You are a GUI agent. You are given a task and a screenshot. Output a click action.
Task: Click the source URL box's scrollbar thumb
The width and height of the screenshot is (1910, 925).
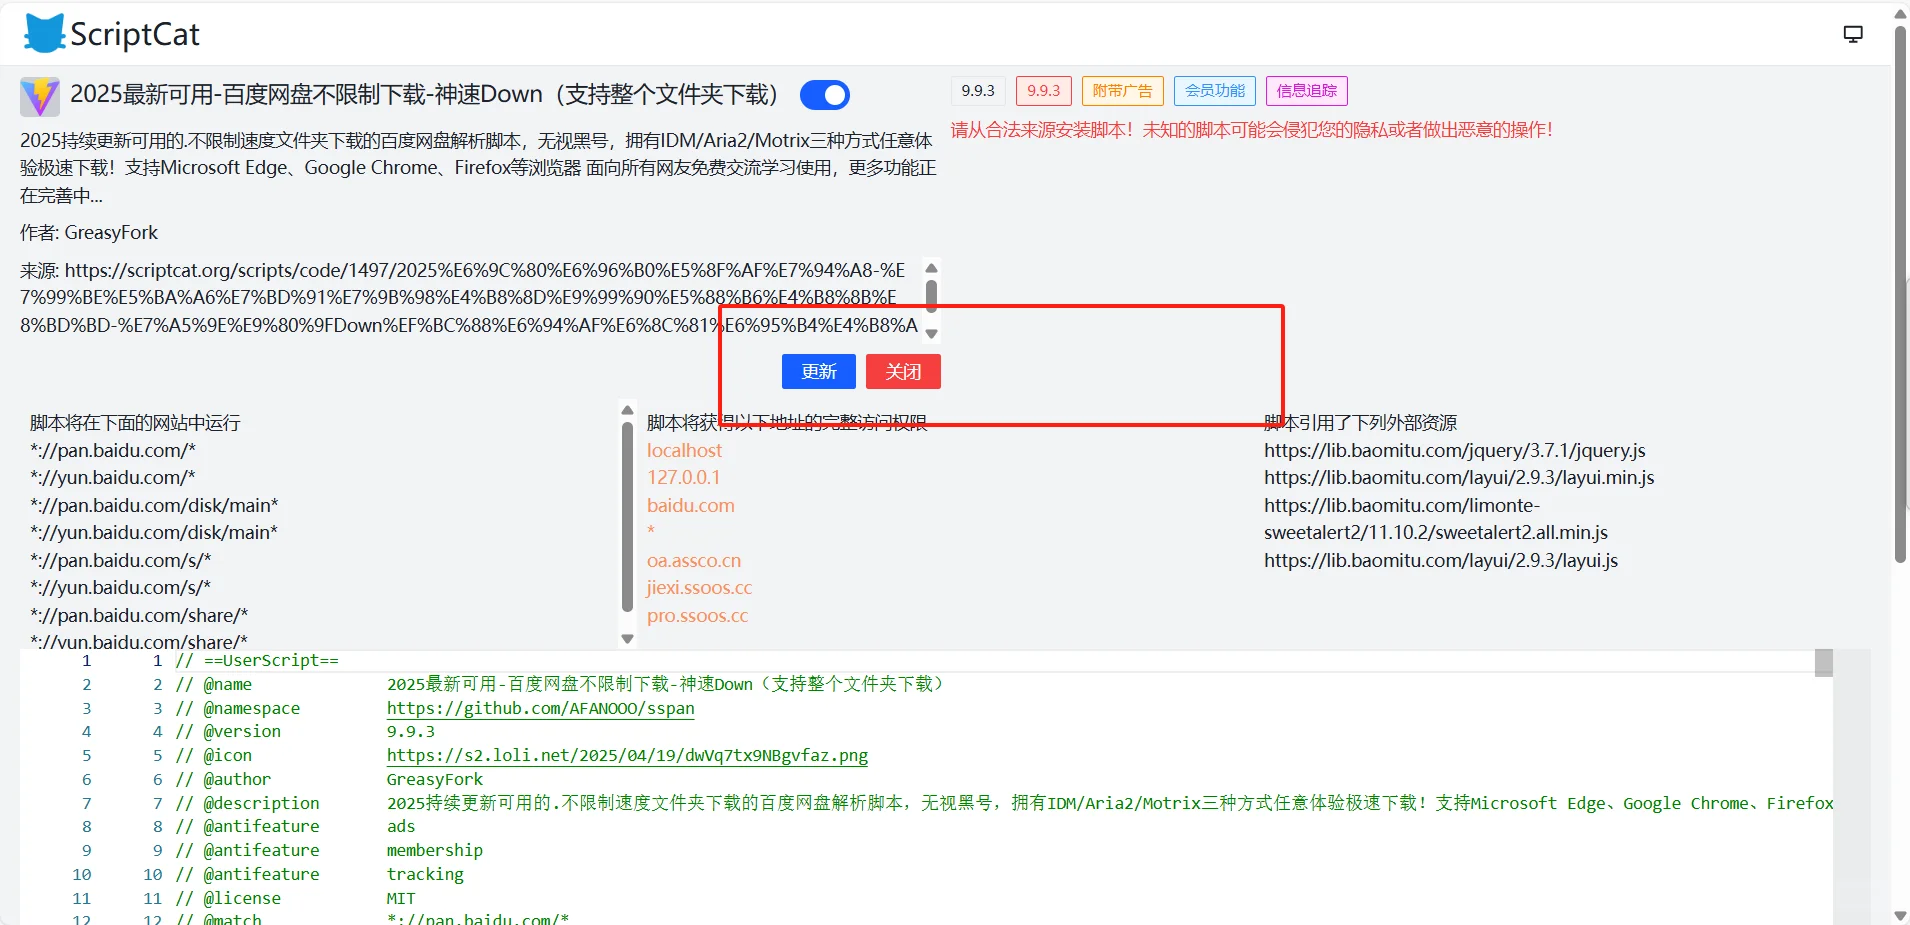[x=931, y=296]
